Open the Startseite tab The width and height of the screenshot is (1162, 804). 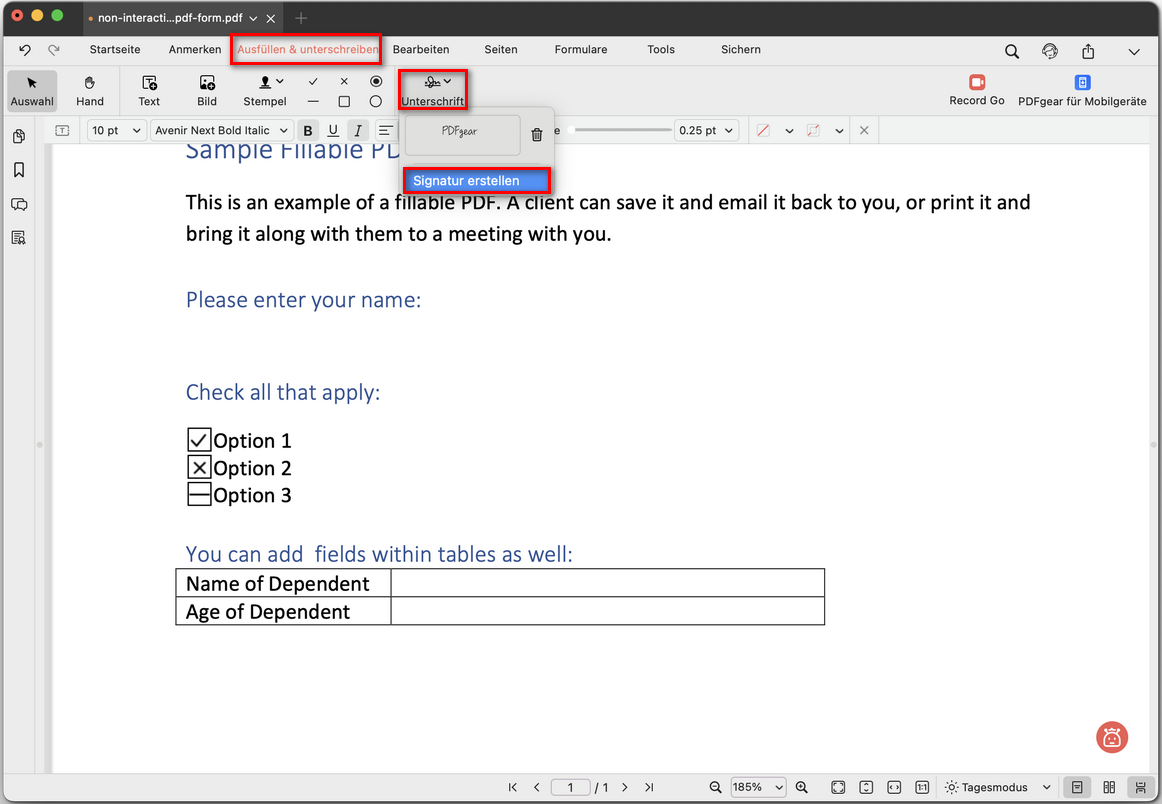point(115,50)
